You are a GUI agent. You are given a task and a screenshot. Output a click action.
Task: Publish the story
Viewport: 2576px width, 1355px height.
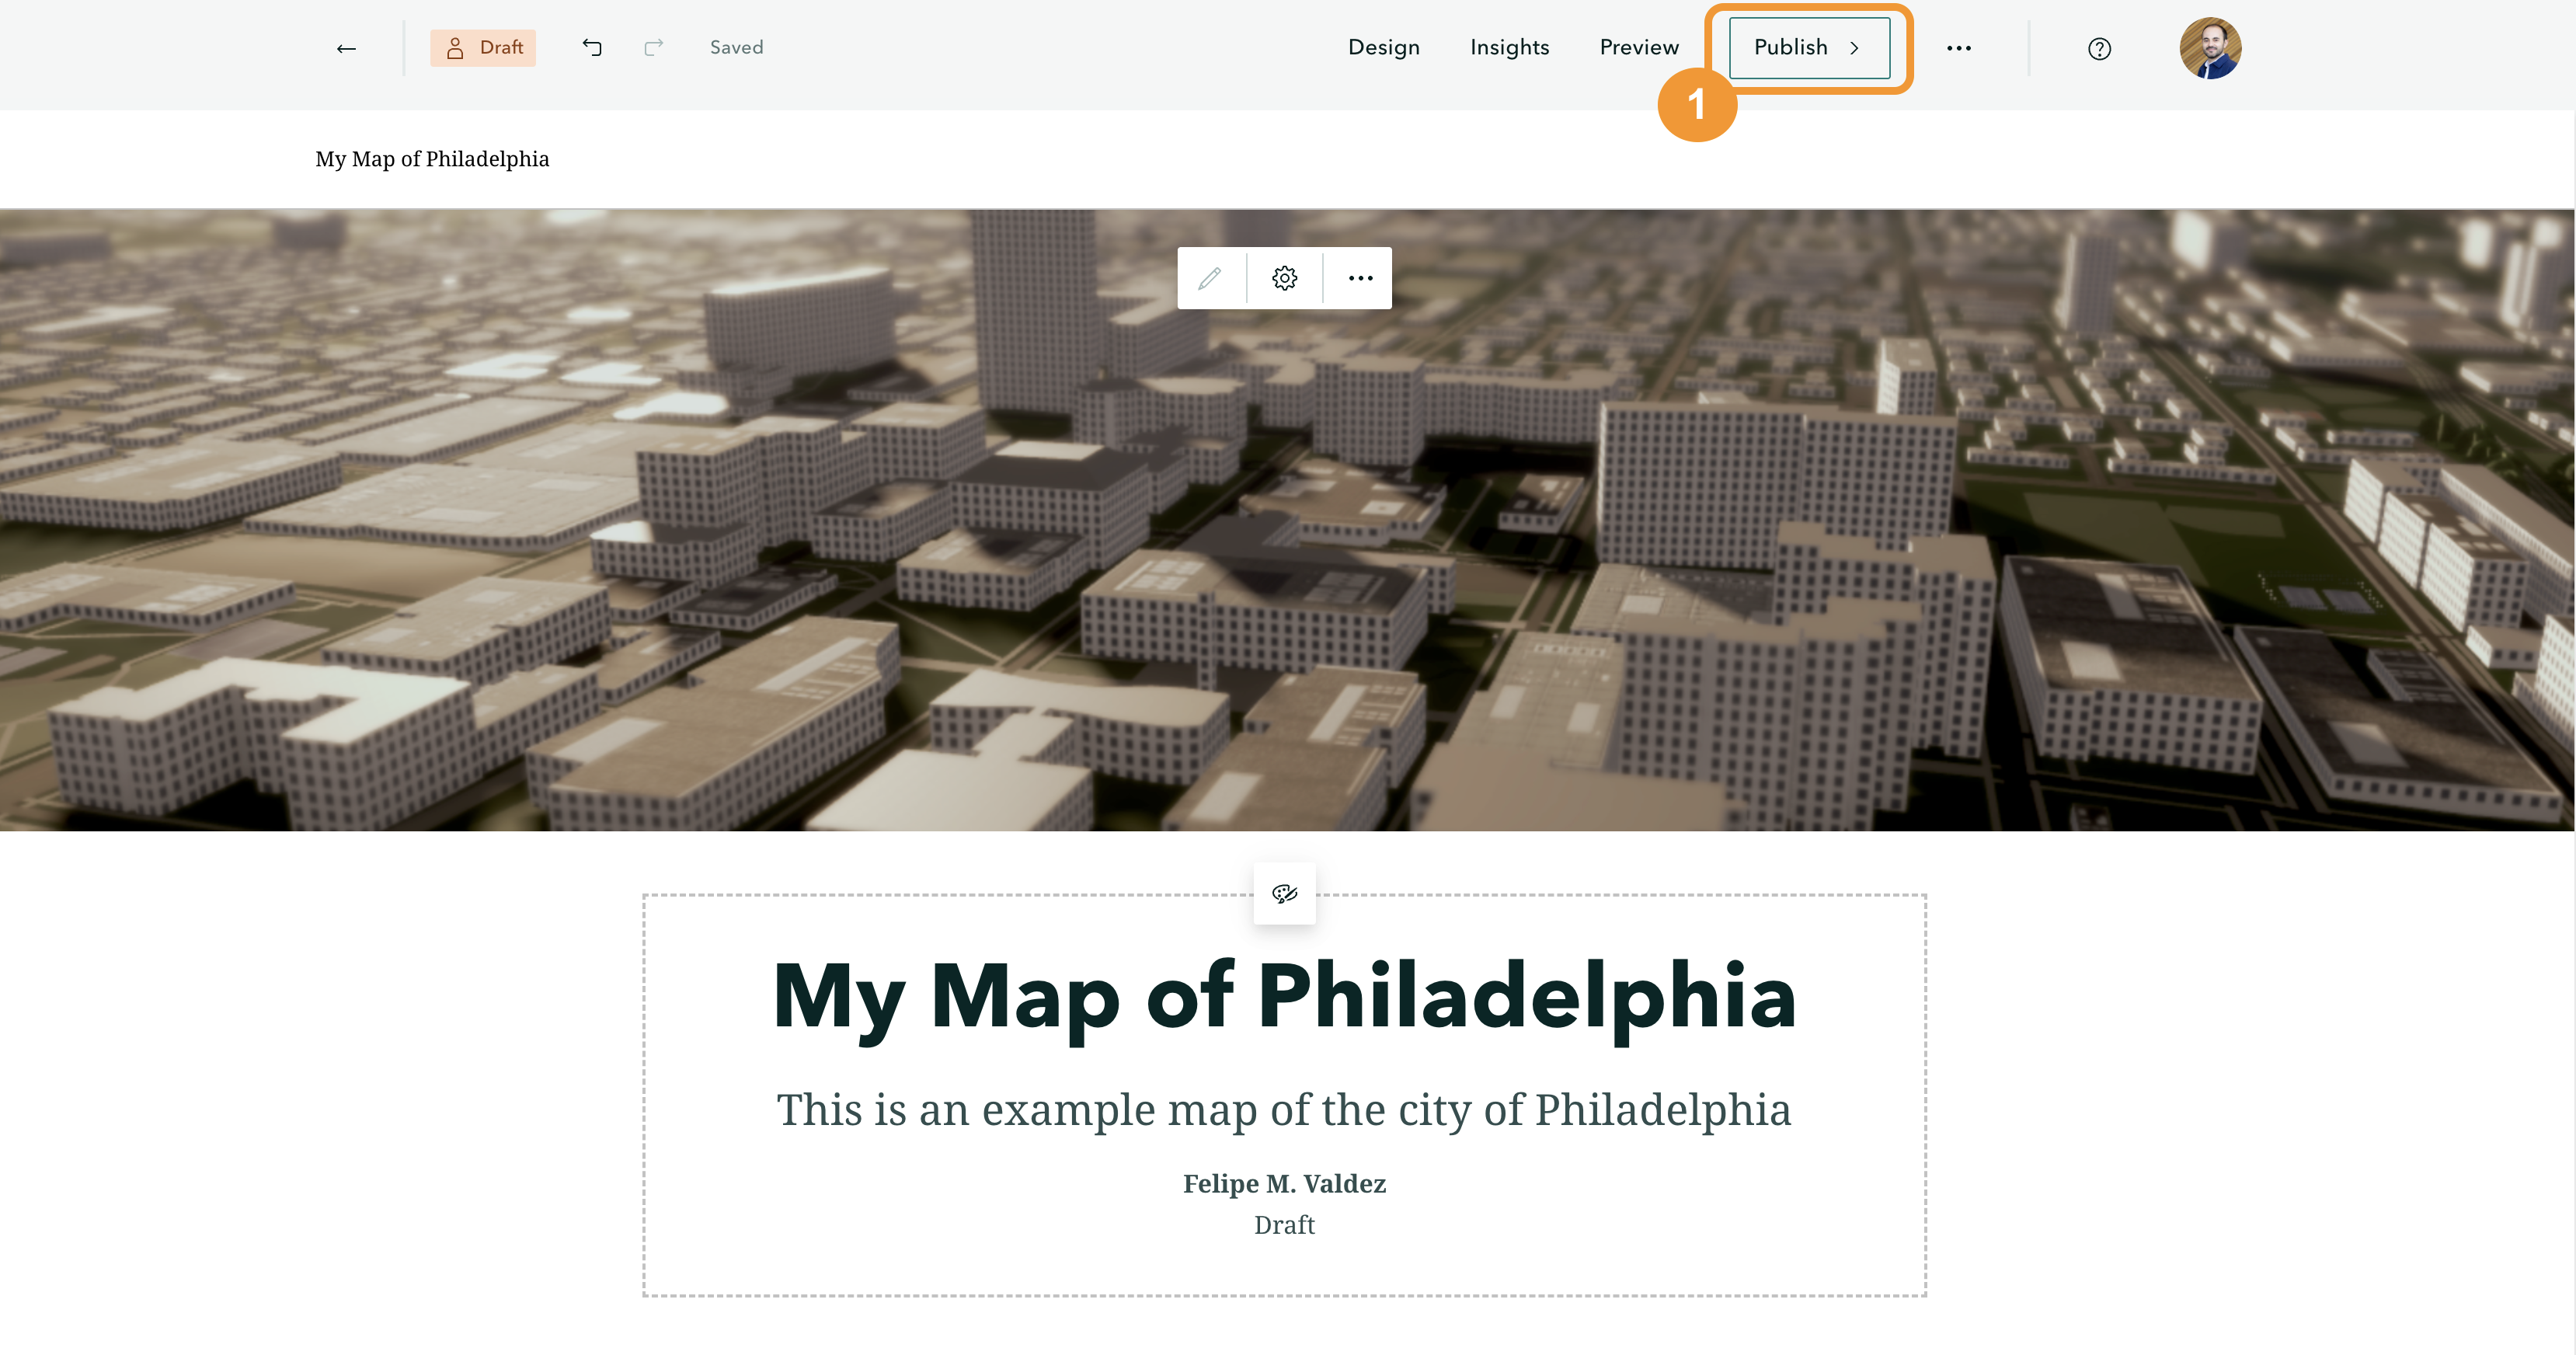tap(1809, 48)
